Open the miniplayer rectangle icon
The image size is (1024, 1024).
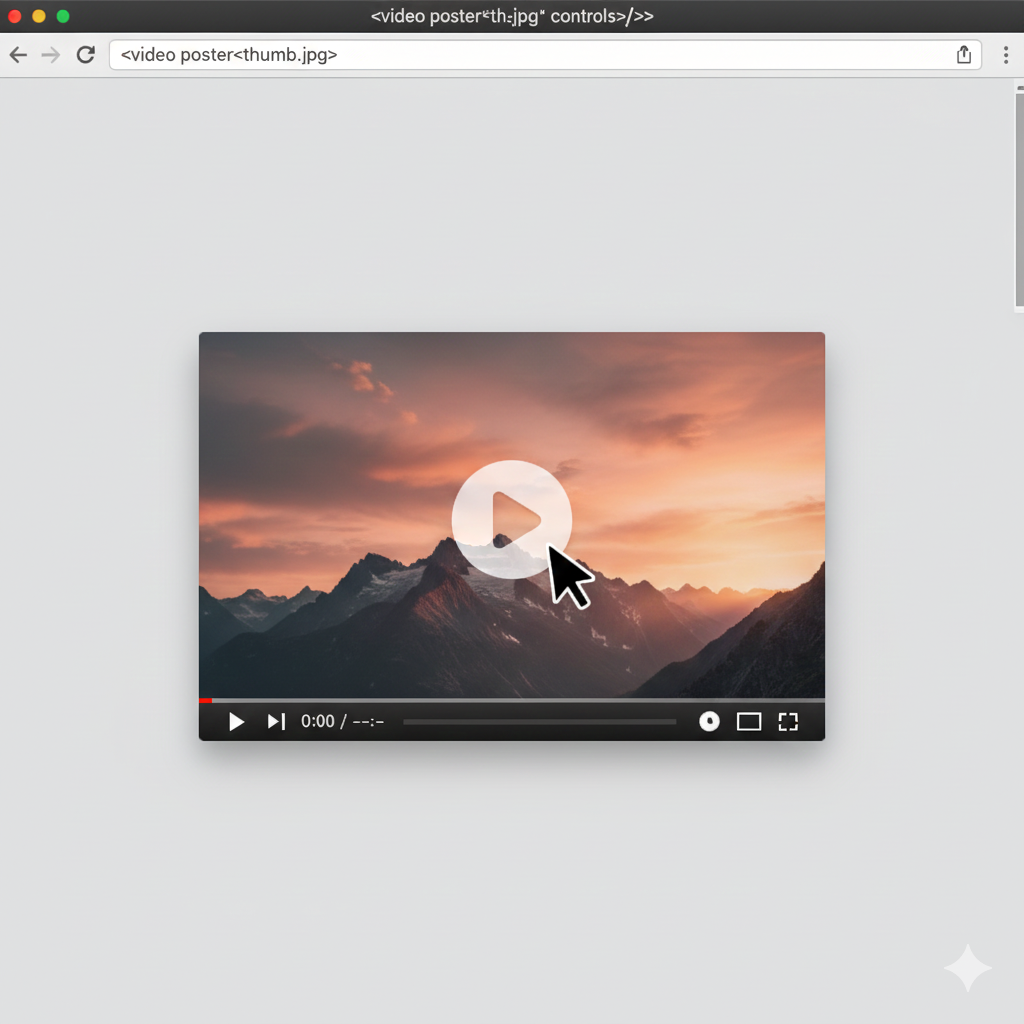(748, 721)
